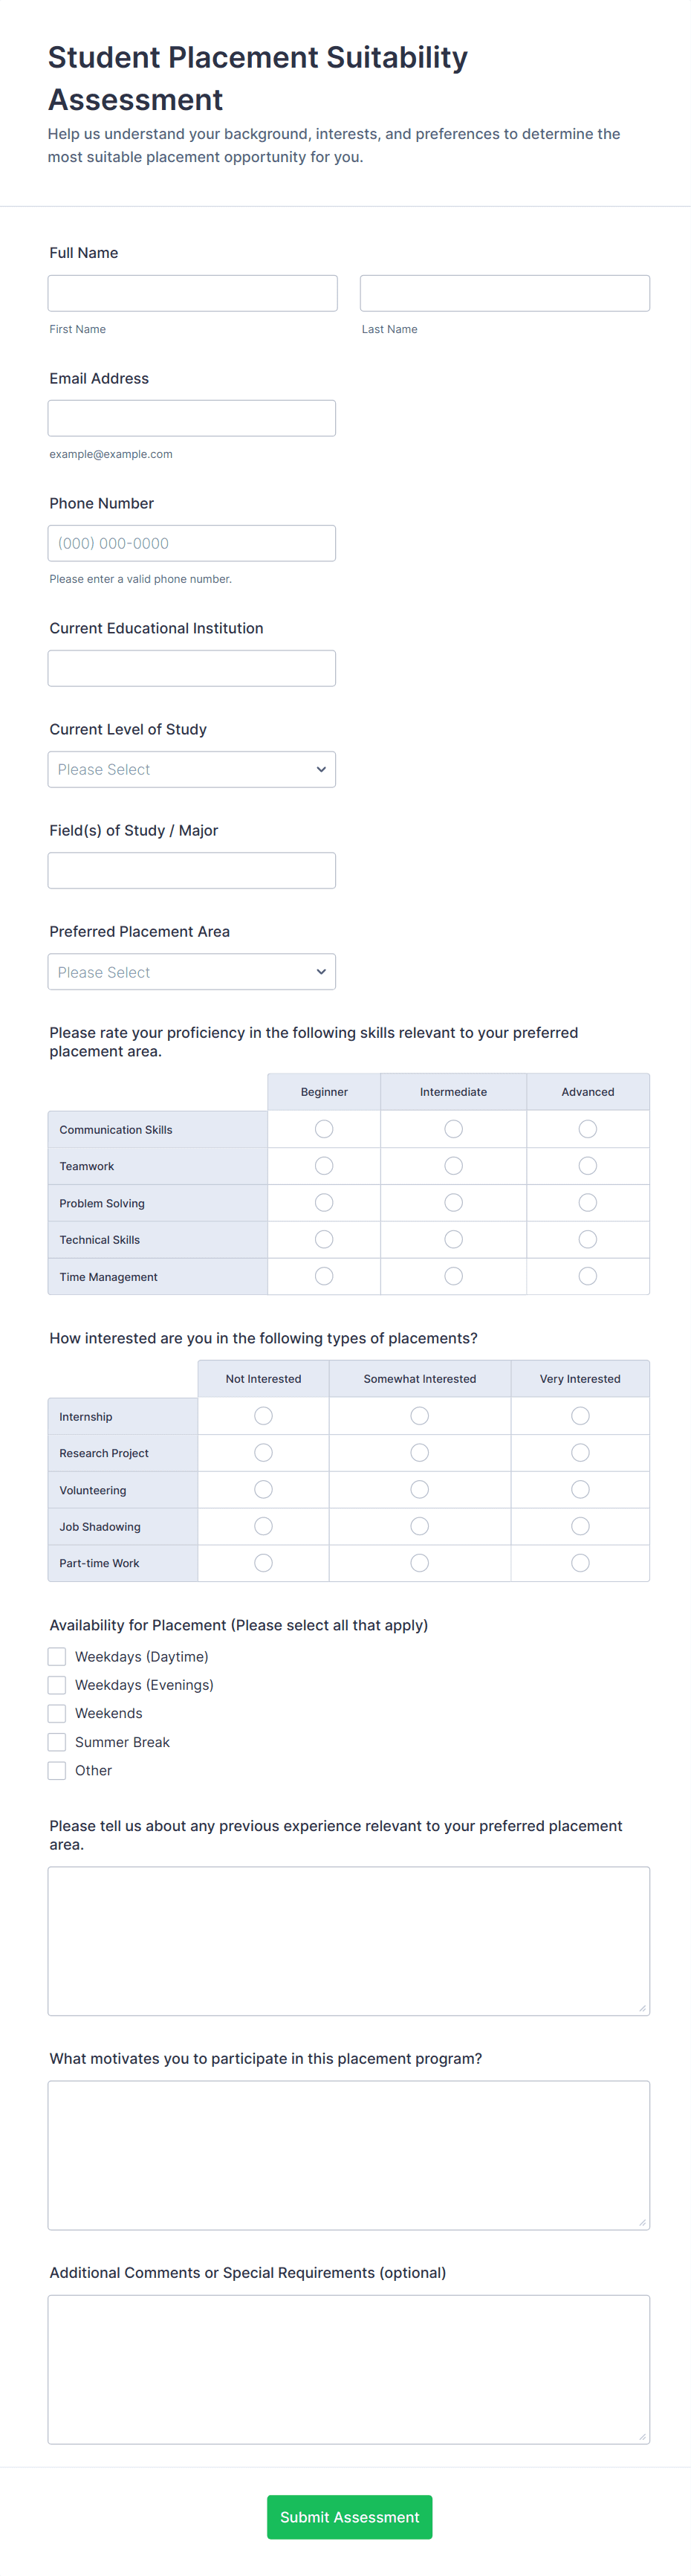Set Problem Solving to Beginner
Screen dimensions: 691x2576
324,1203
